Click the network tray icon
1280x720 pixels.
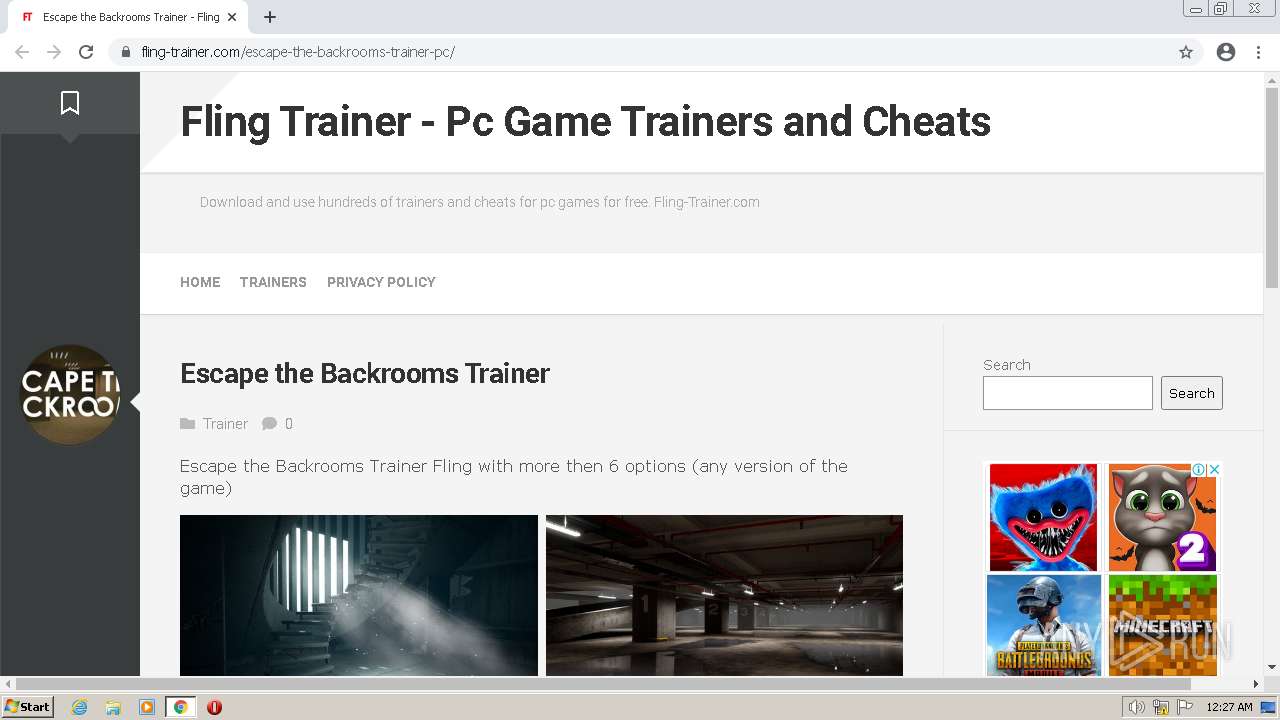[x=1161, y=707]
